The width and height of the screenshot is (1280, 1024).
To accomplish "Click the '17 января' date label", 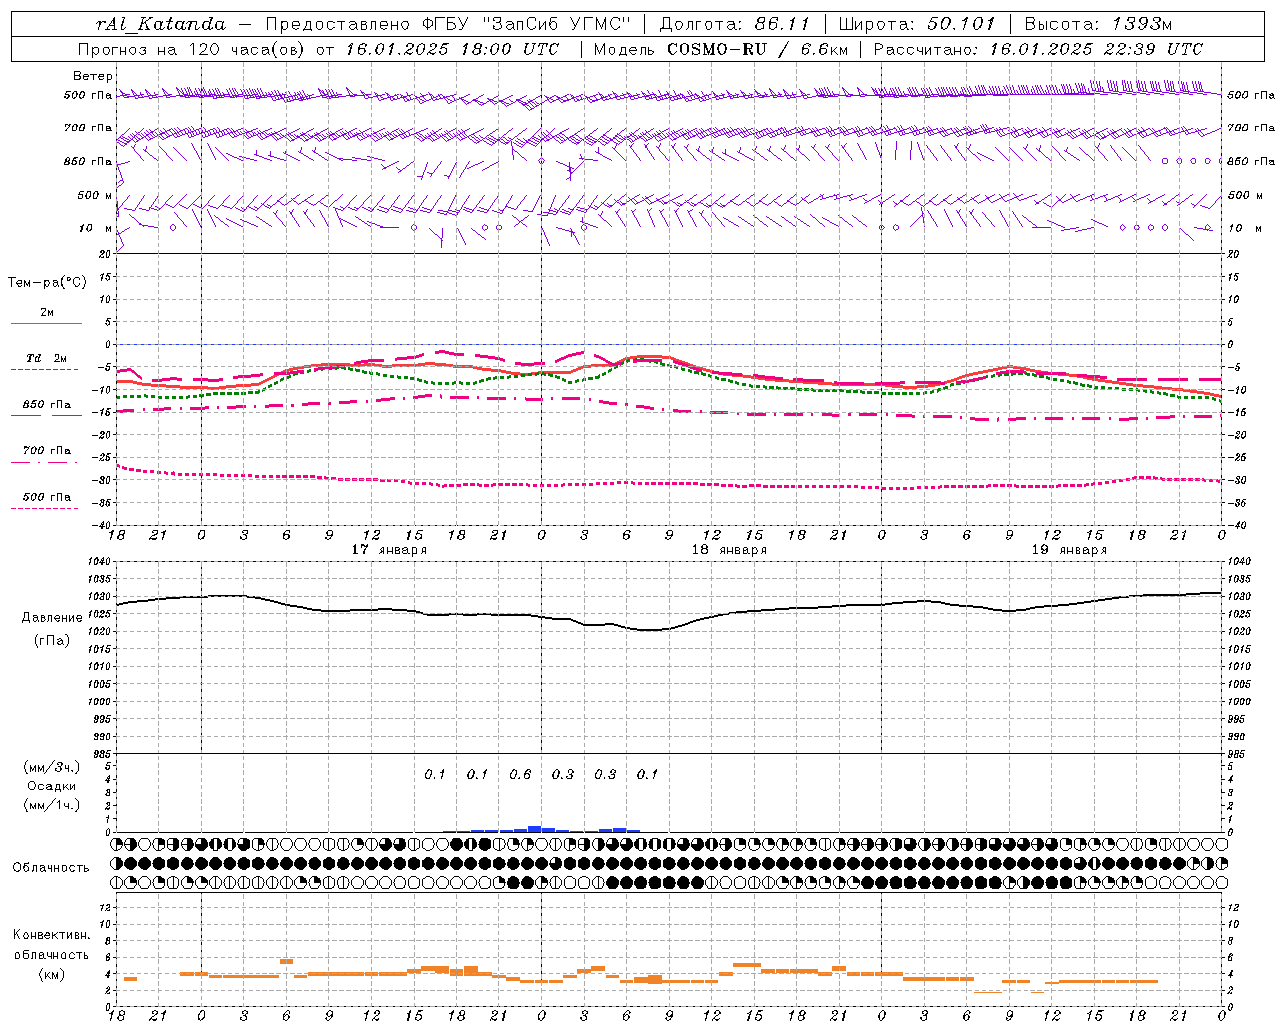I will coord(389,550).
